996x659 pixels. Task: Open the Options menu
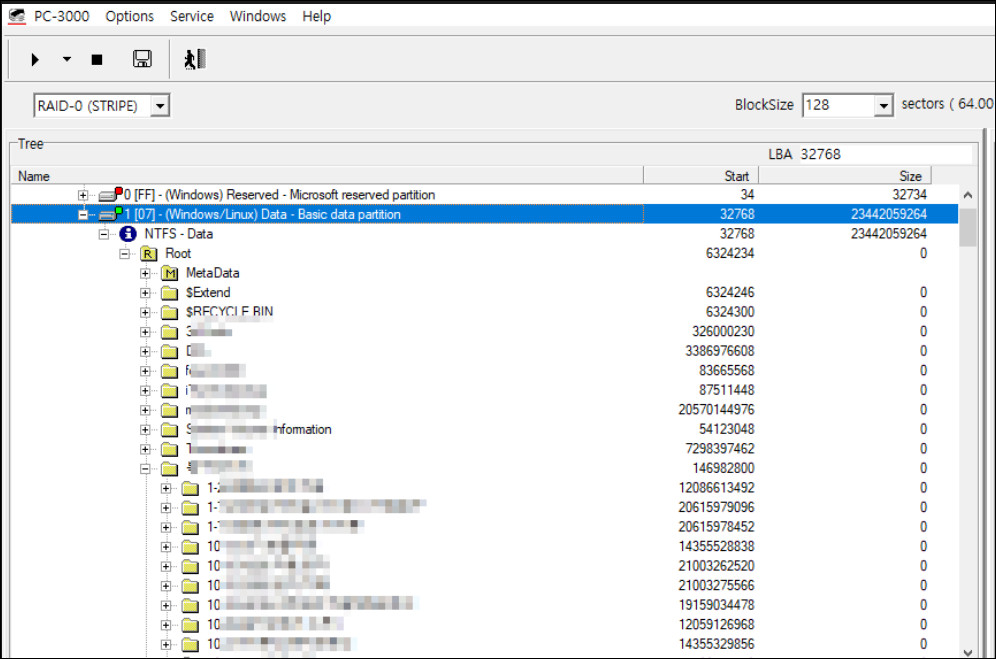[x=130, y=16]
